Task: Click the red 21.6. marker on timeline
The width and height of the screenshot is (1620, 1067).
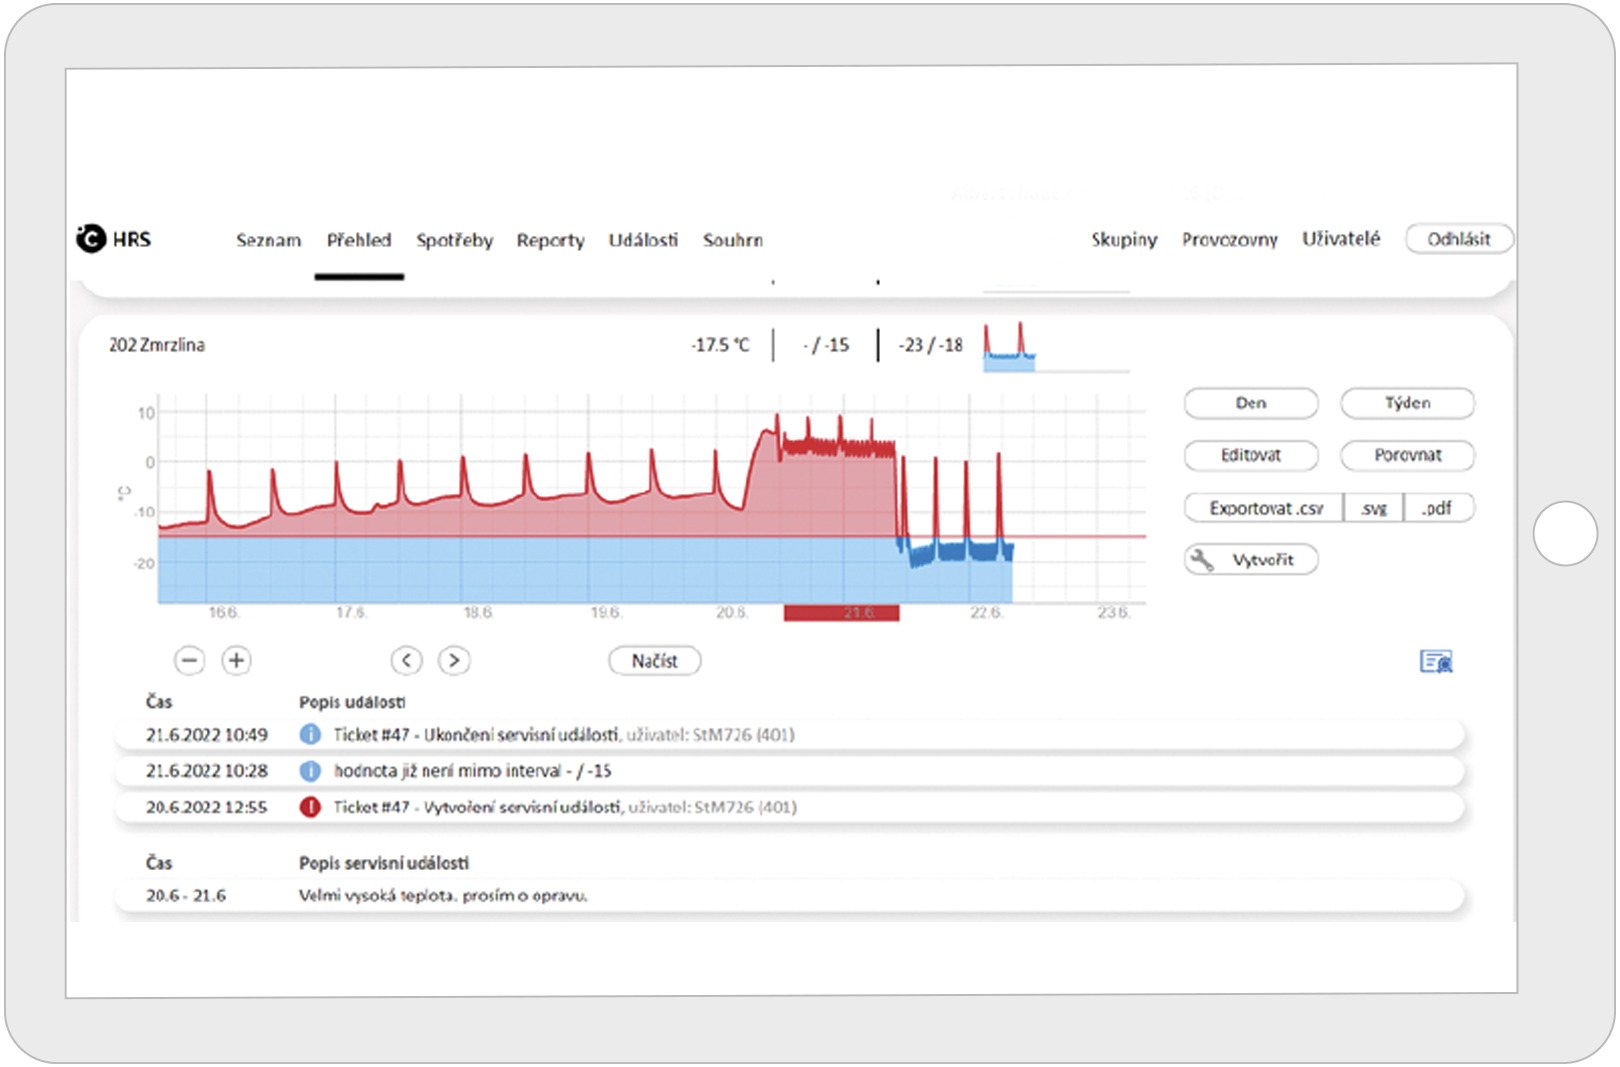Action: pos(841,613)
